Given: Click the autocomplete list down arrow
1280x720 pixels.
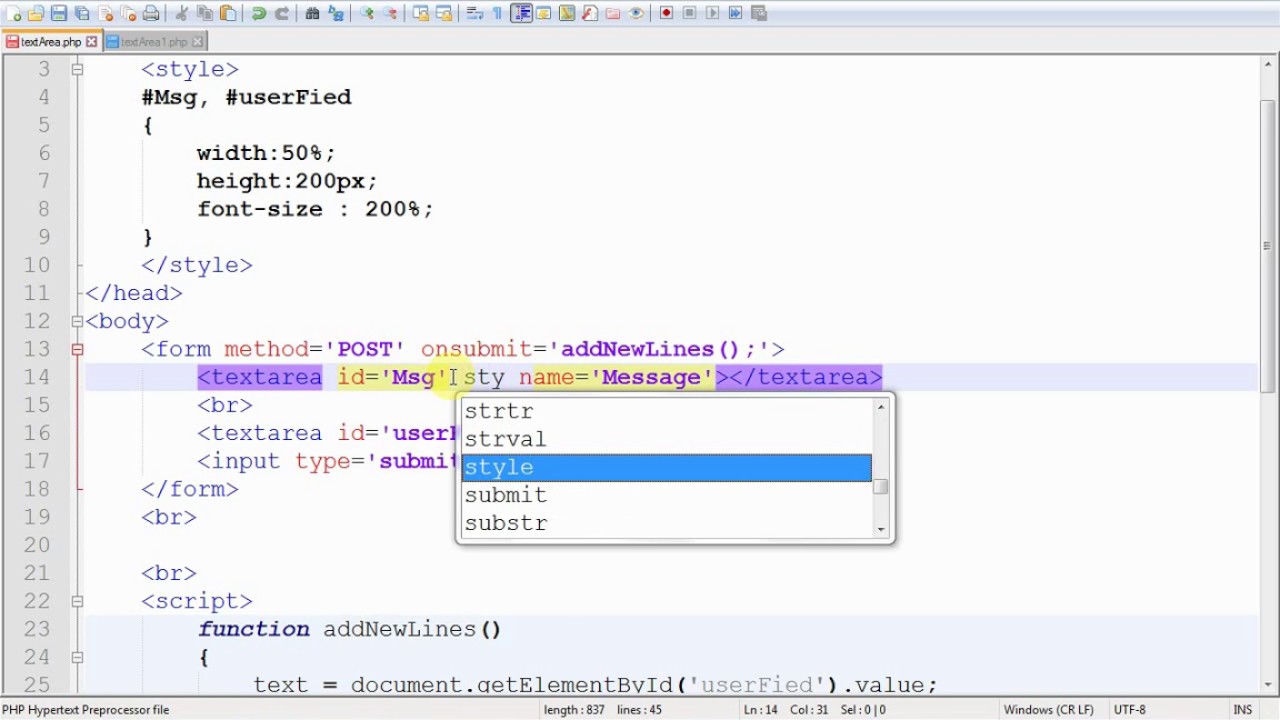Looking at the screenshot, I should pos(881,528).
